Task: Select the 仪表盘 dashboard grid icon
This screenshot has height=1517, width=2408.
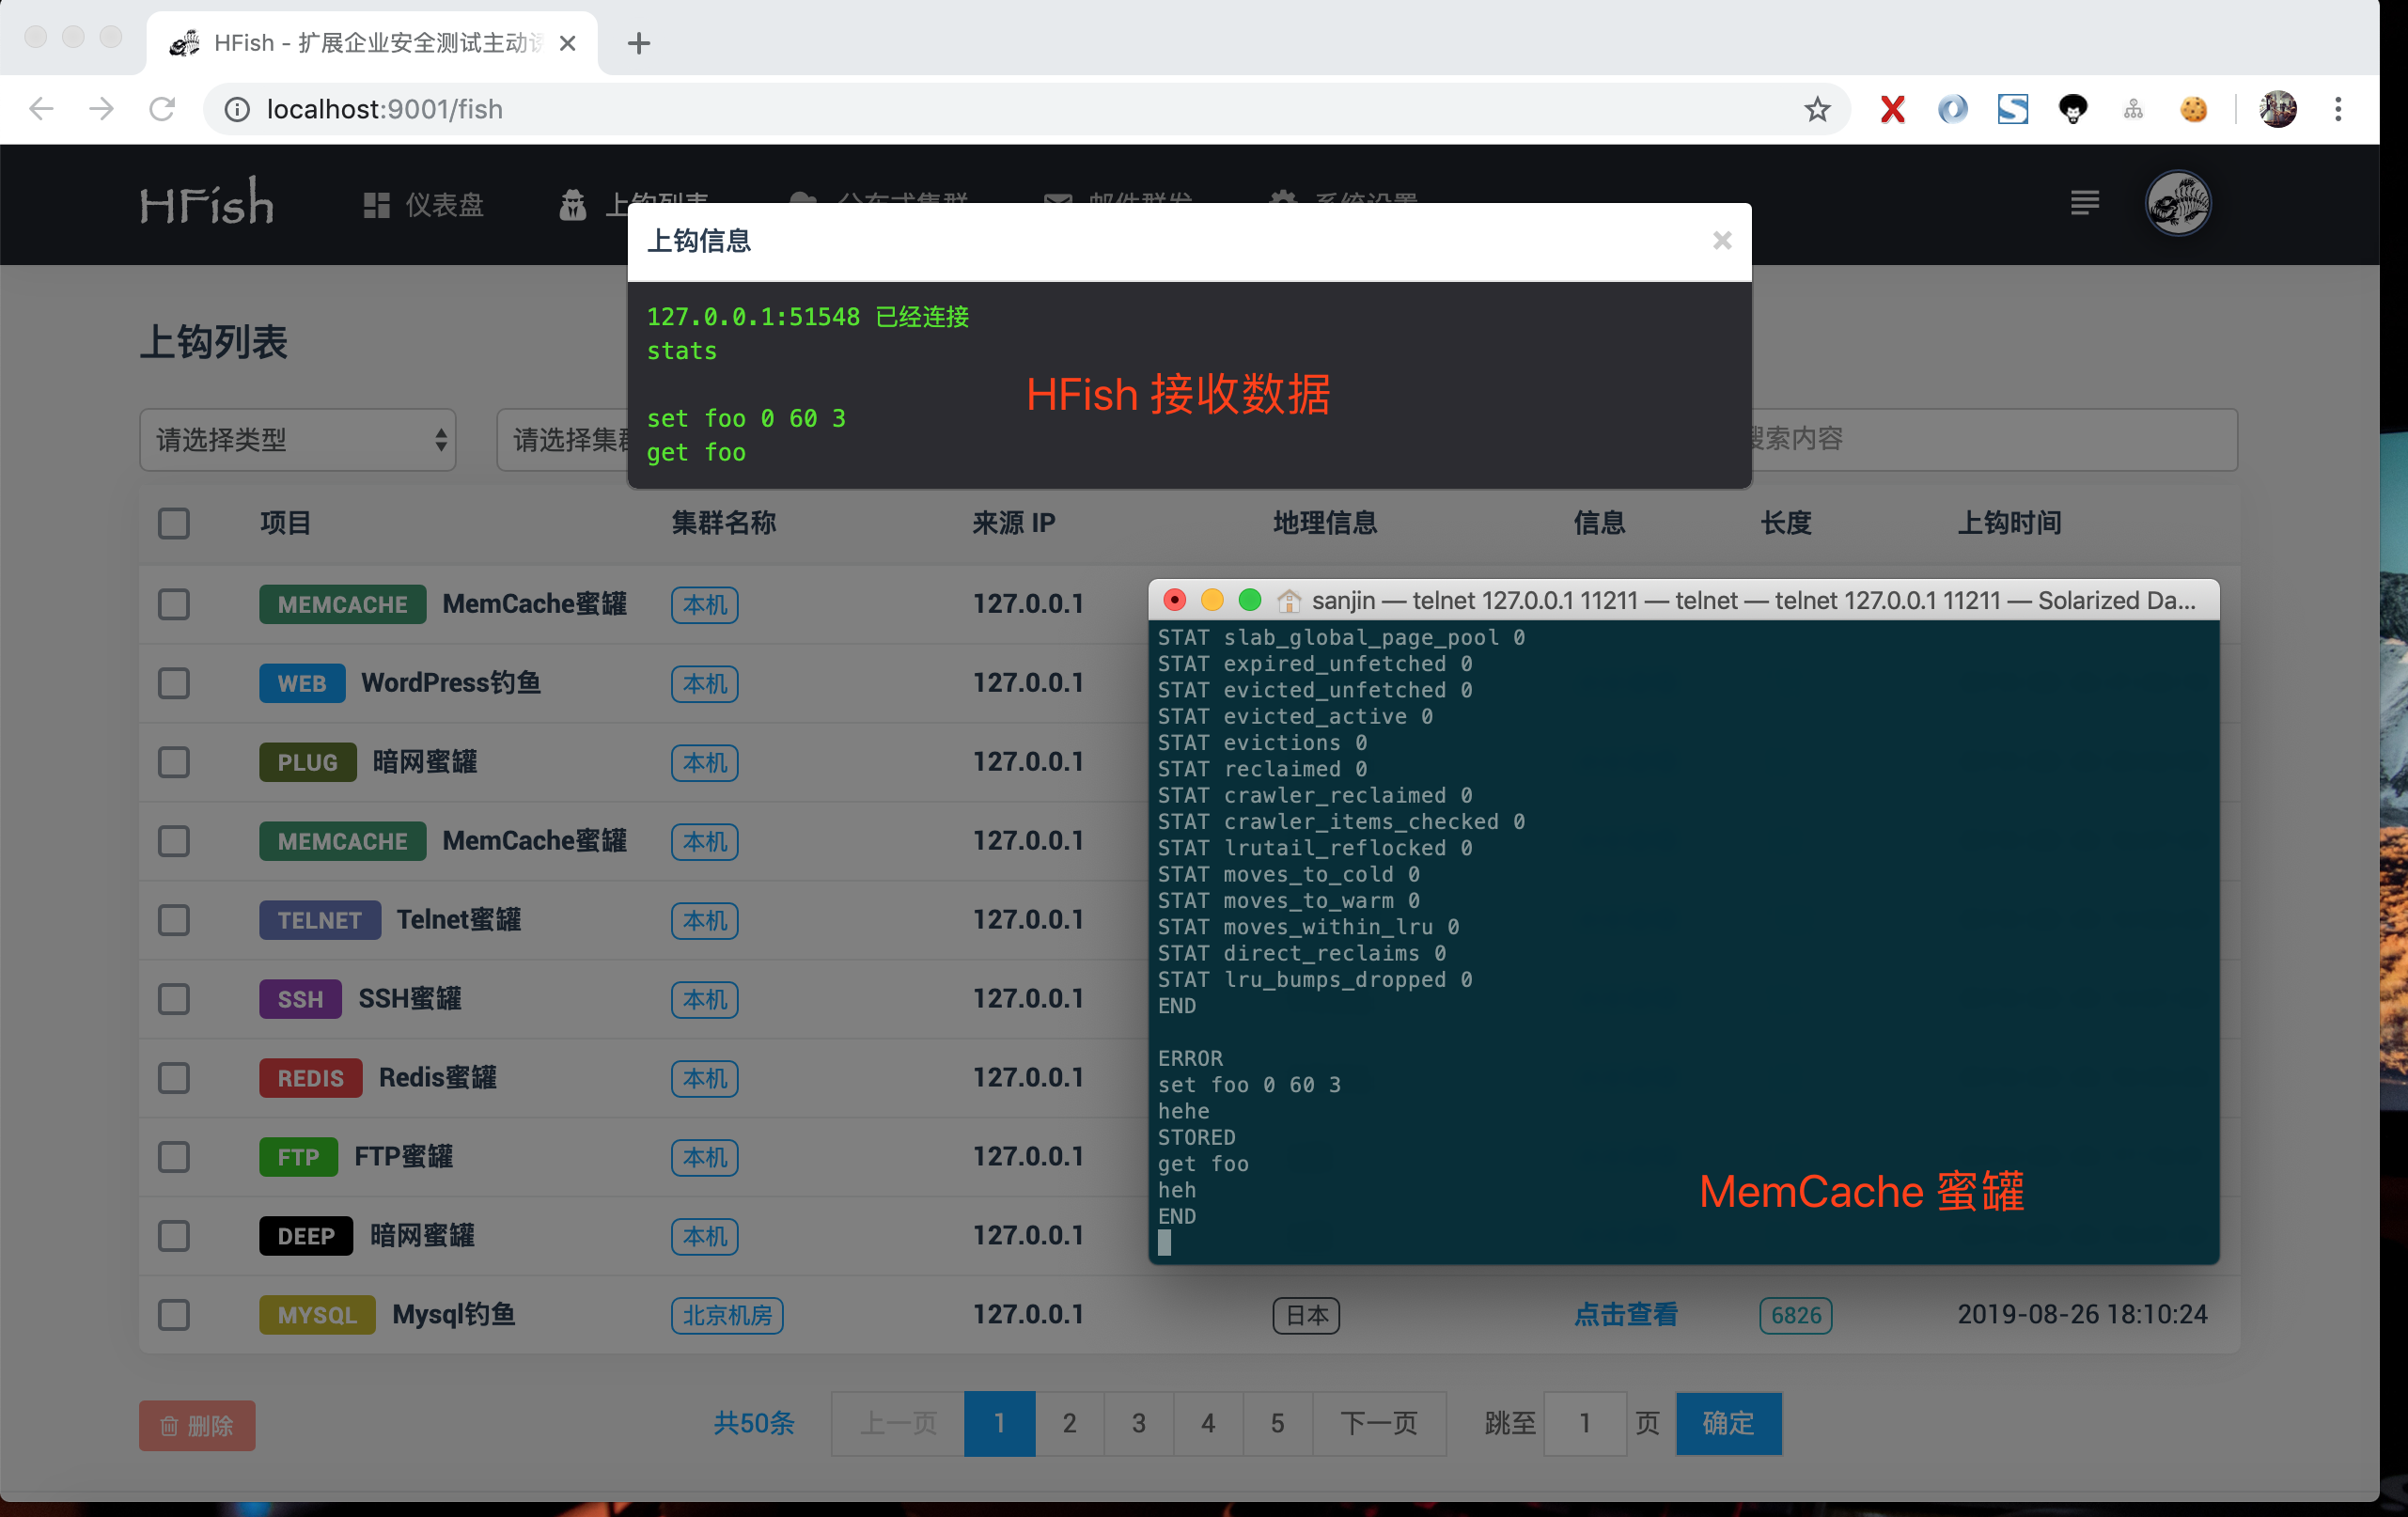Action: pyautogui.click(x=378, y=204)
